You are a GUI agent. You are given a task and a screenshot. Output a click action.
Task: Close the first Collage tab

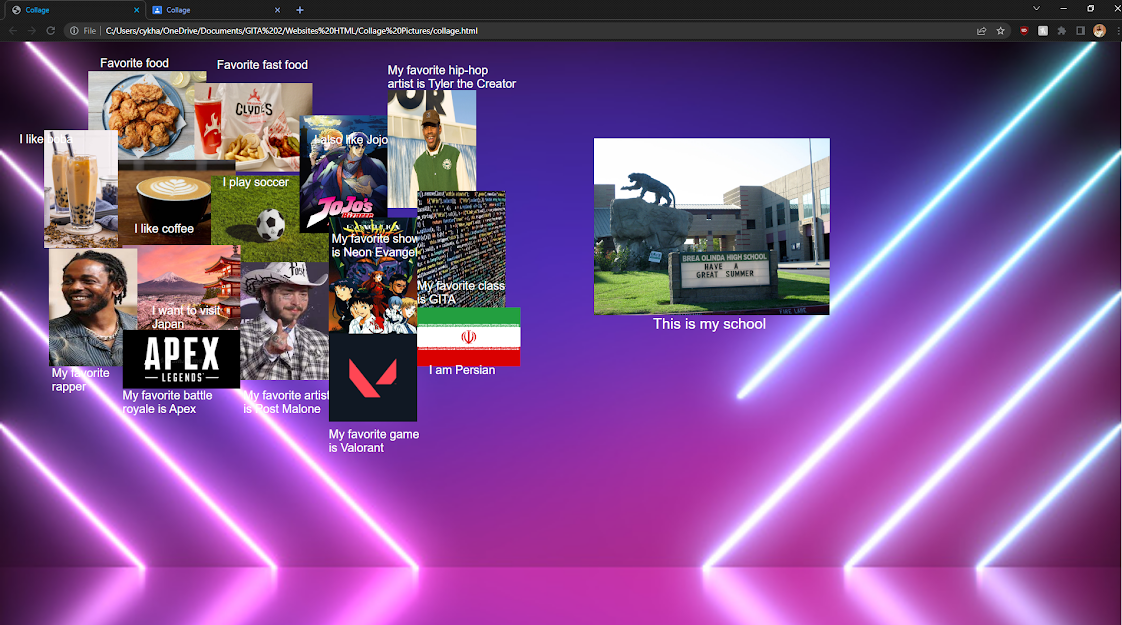(137, 10)
